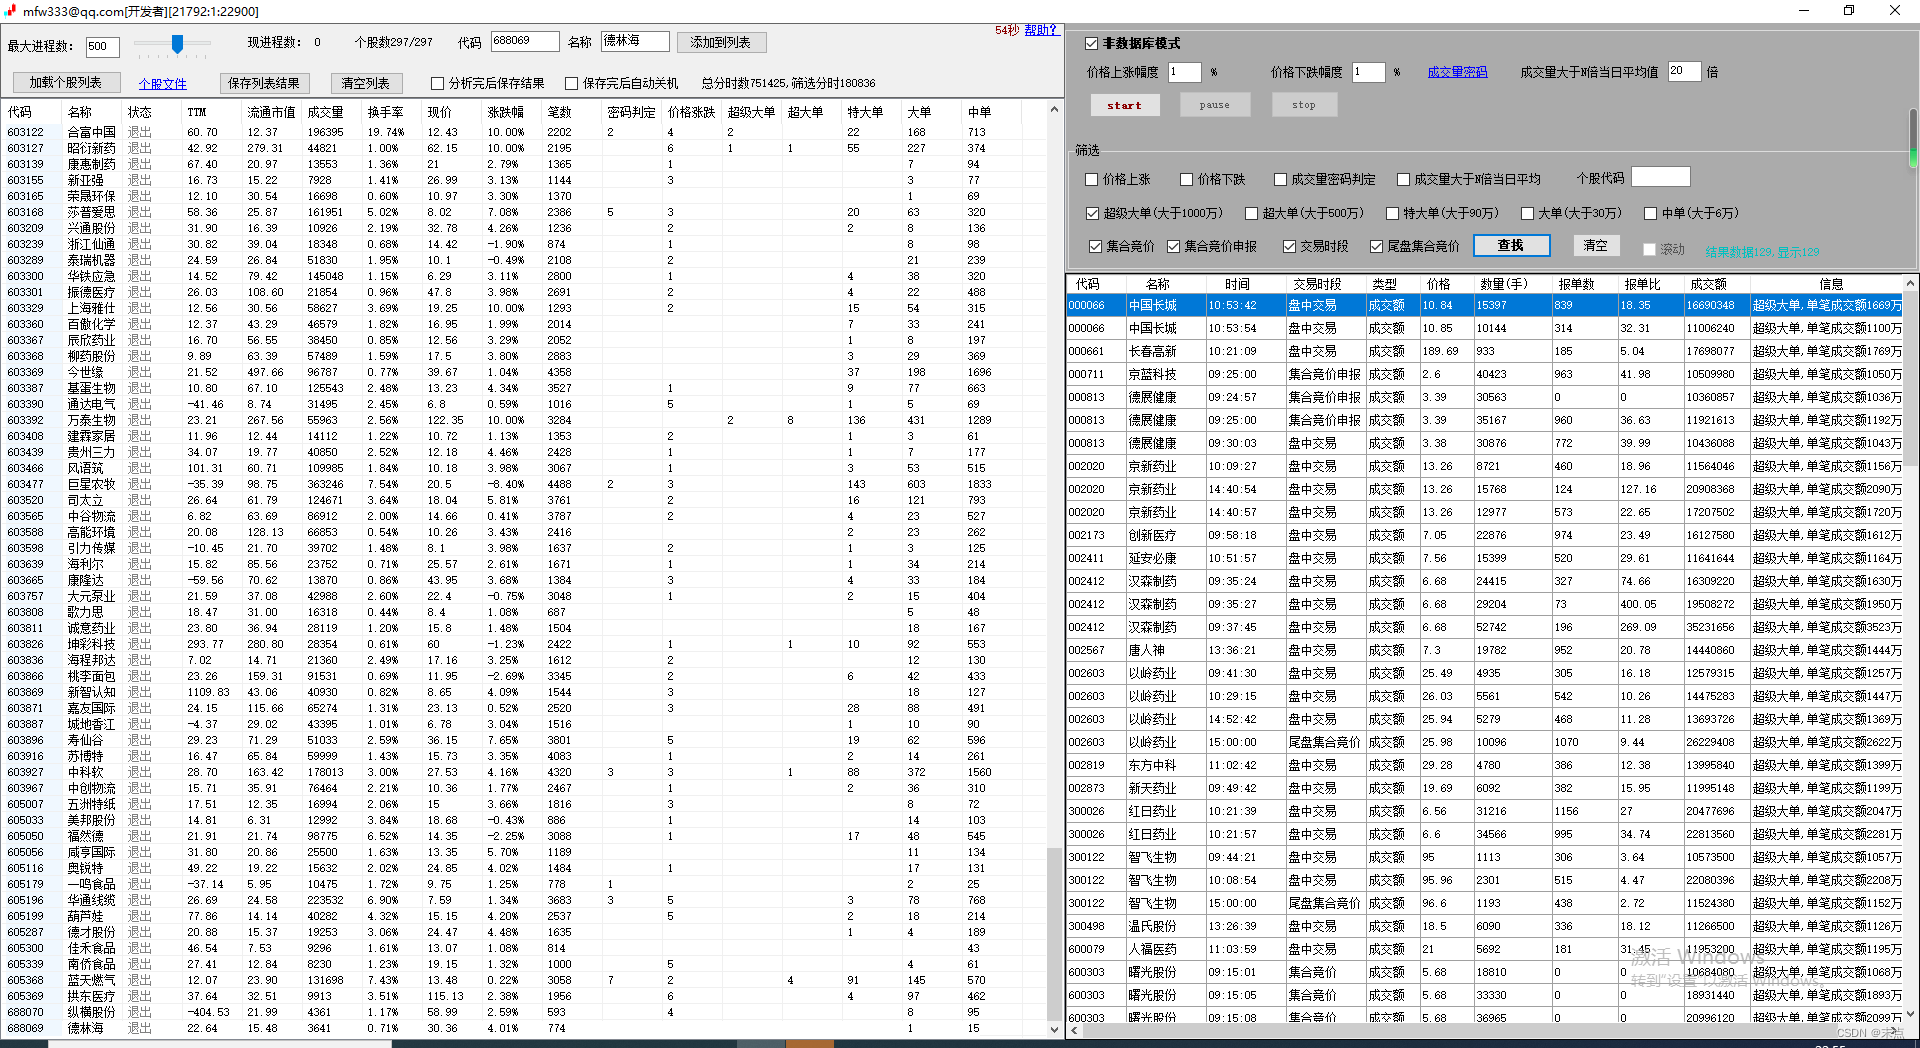Toggle the 滚动 checkbox

tap(1650, 250)
